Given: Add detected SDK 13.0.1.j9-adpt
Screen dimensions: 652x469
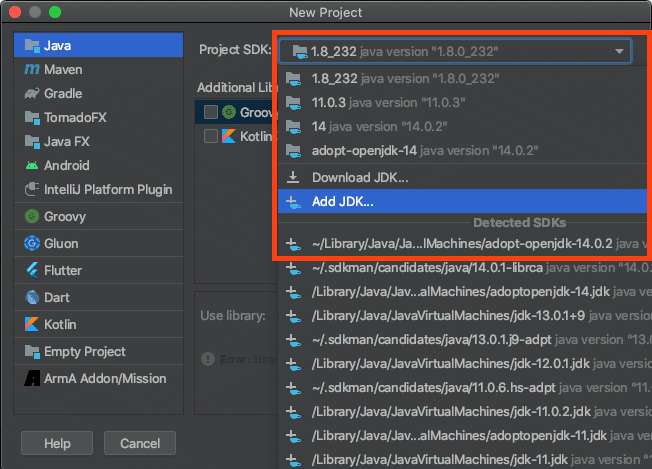Looking at the screenshot, I should tap(465, 340).
